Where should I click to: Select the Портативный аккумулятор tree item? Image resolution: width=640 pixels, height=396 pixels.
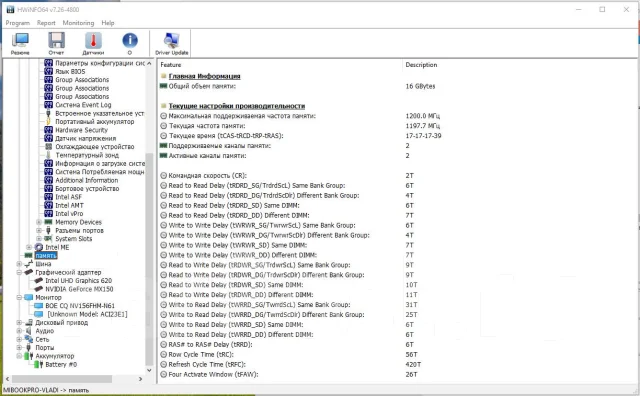95,122
